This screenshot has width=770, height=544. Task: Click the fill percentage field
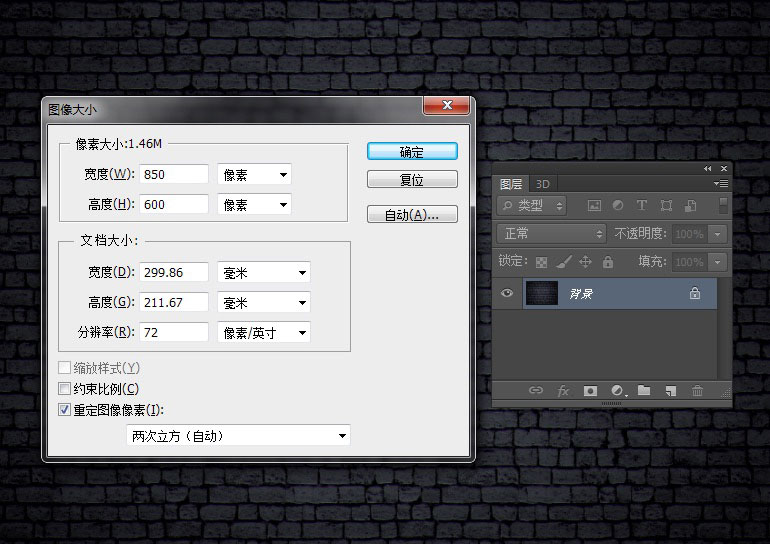689,262
